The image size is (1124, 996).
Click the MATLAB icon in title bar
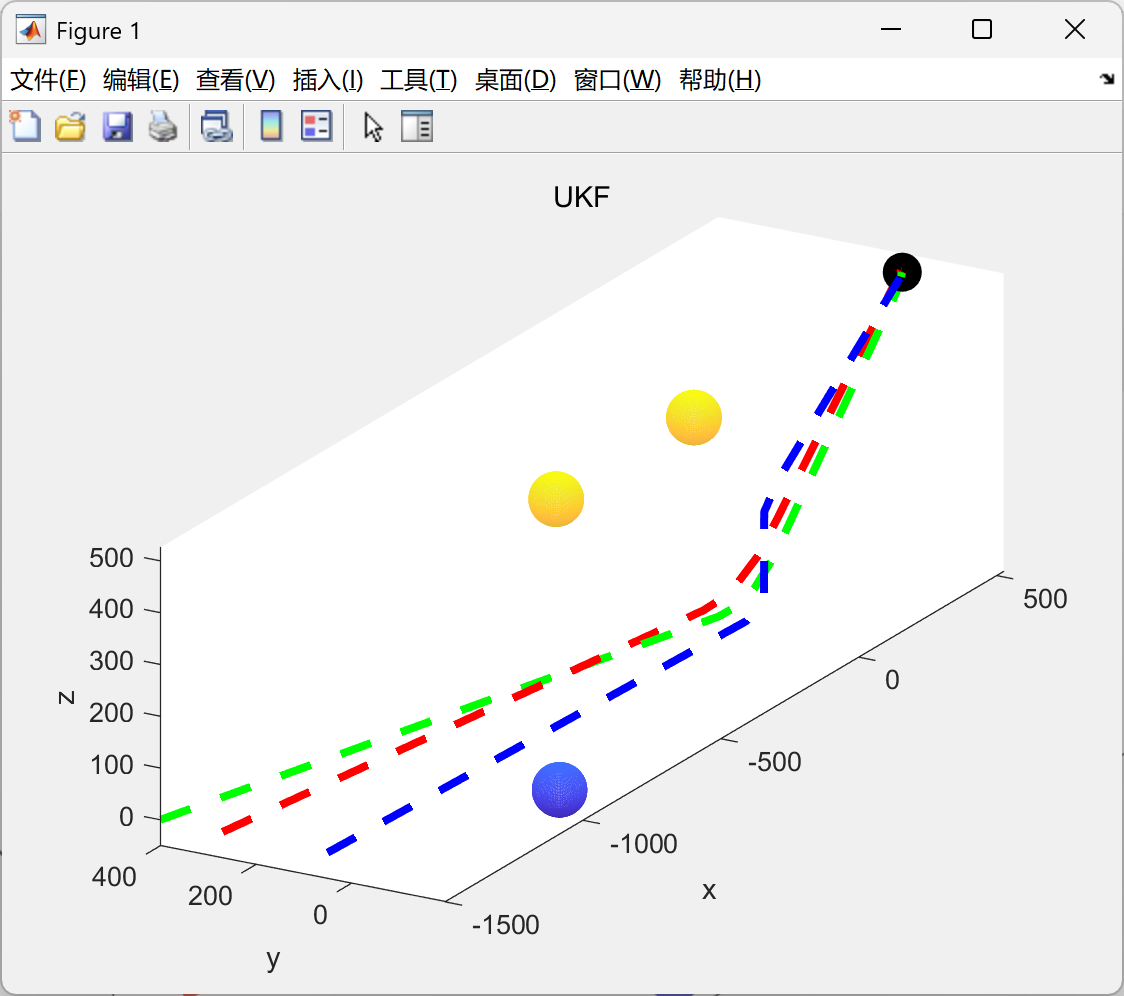30,30
